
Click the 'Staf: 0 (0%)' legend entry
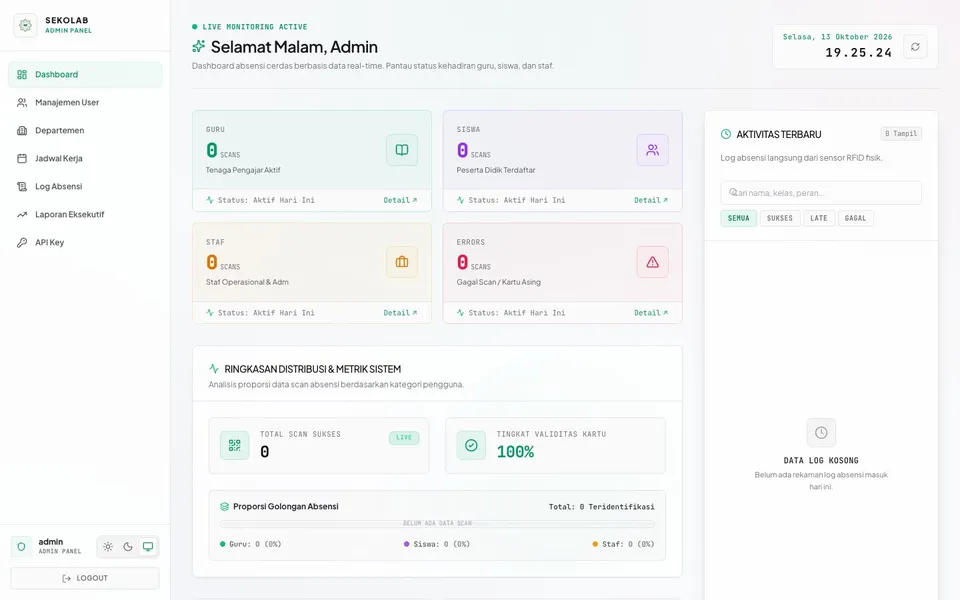(623, 544)
